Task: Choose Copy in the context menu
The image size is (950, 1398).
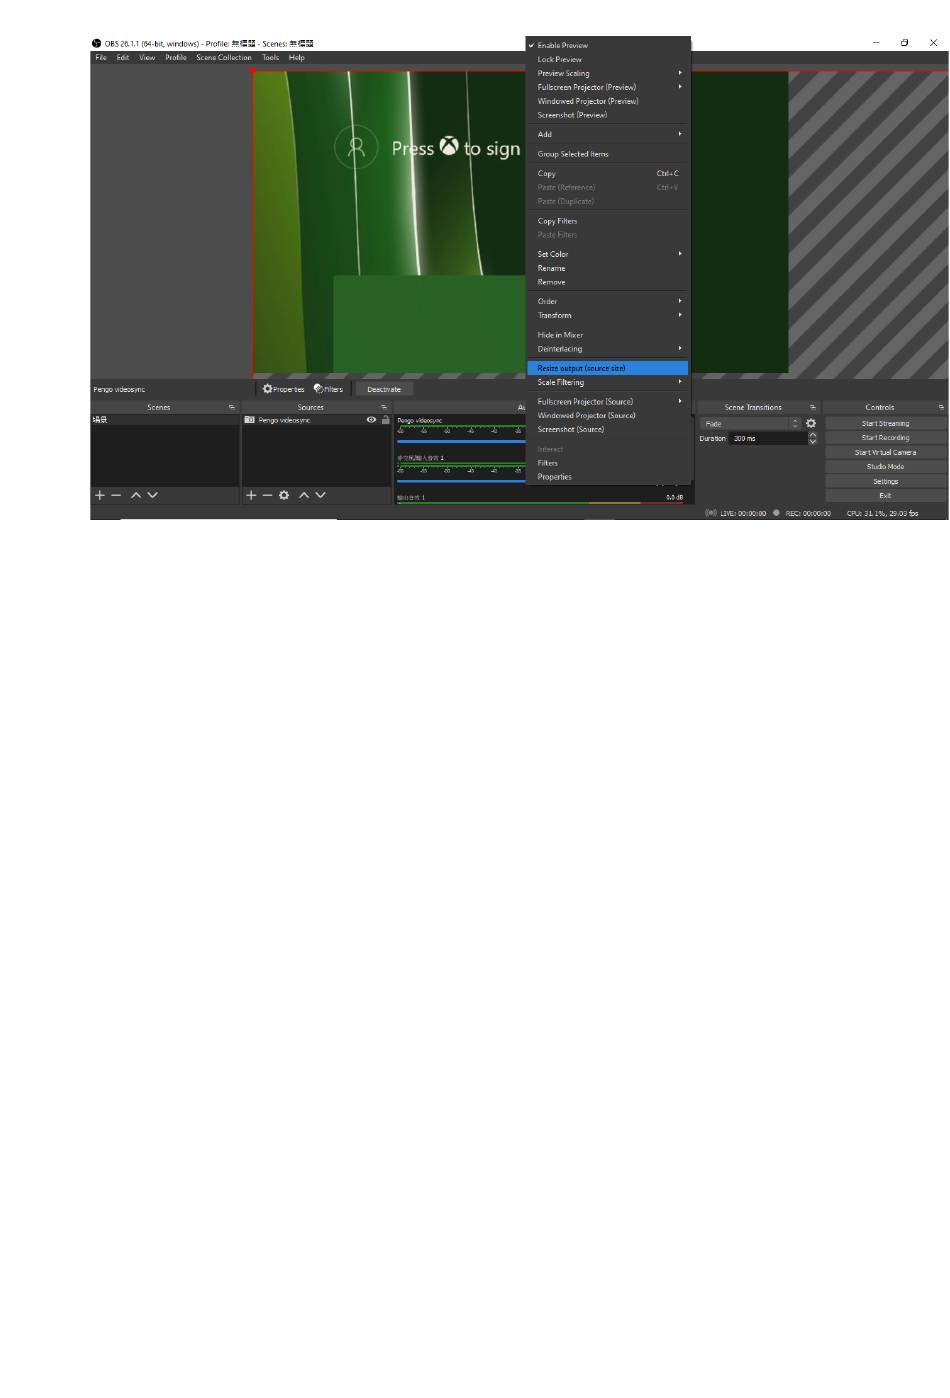Action: 608,173
